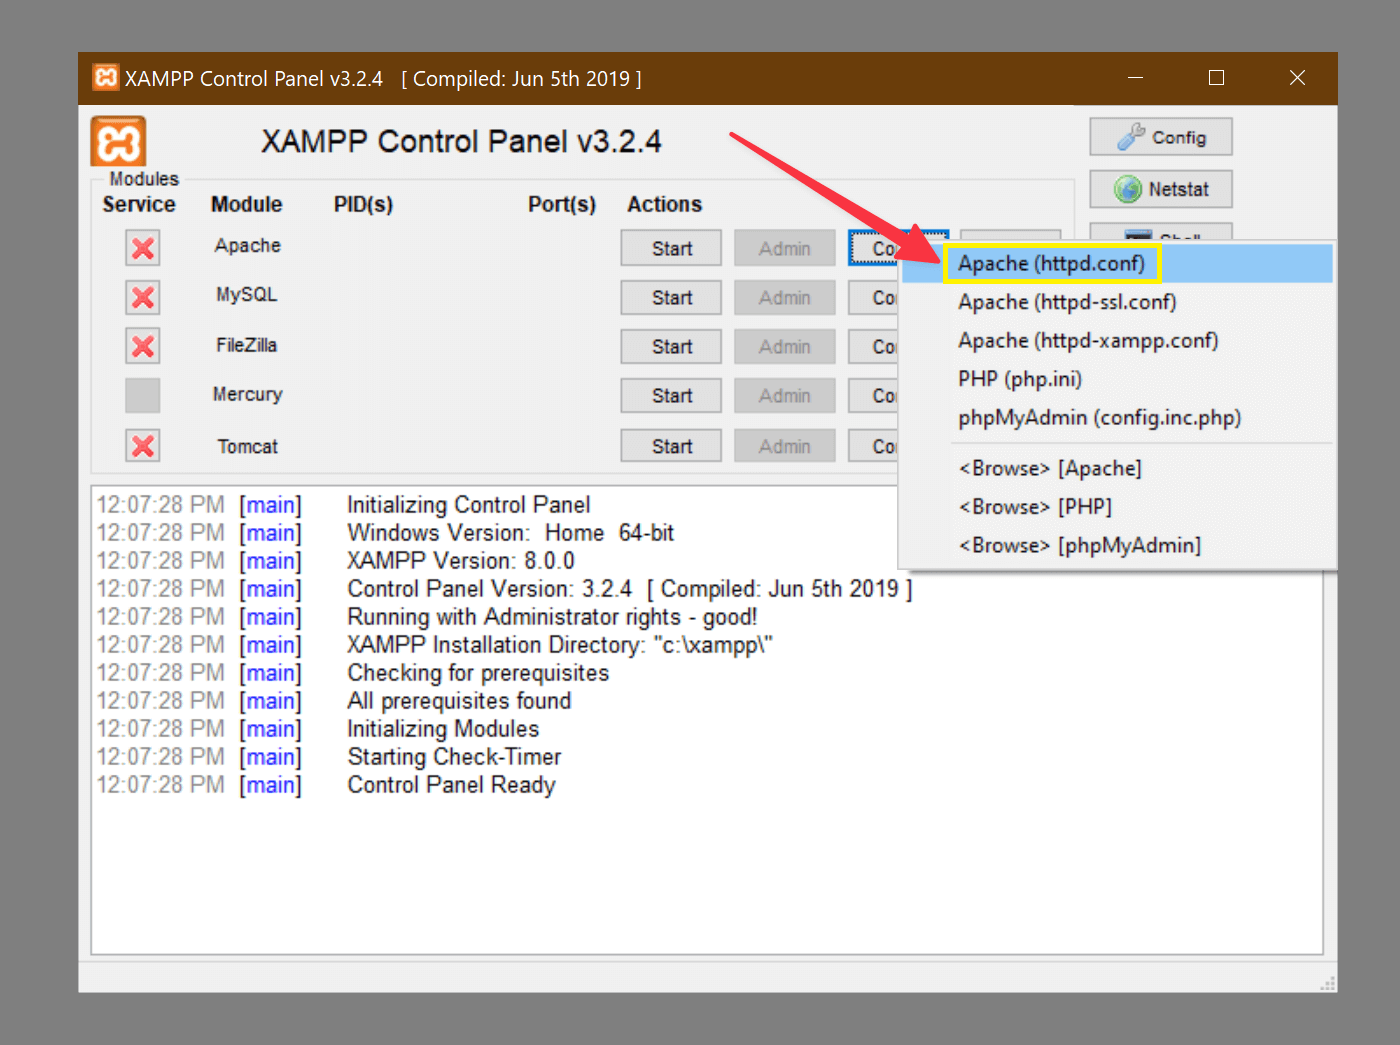Start the Apache module

(x=671, y=248)
